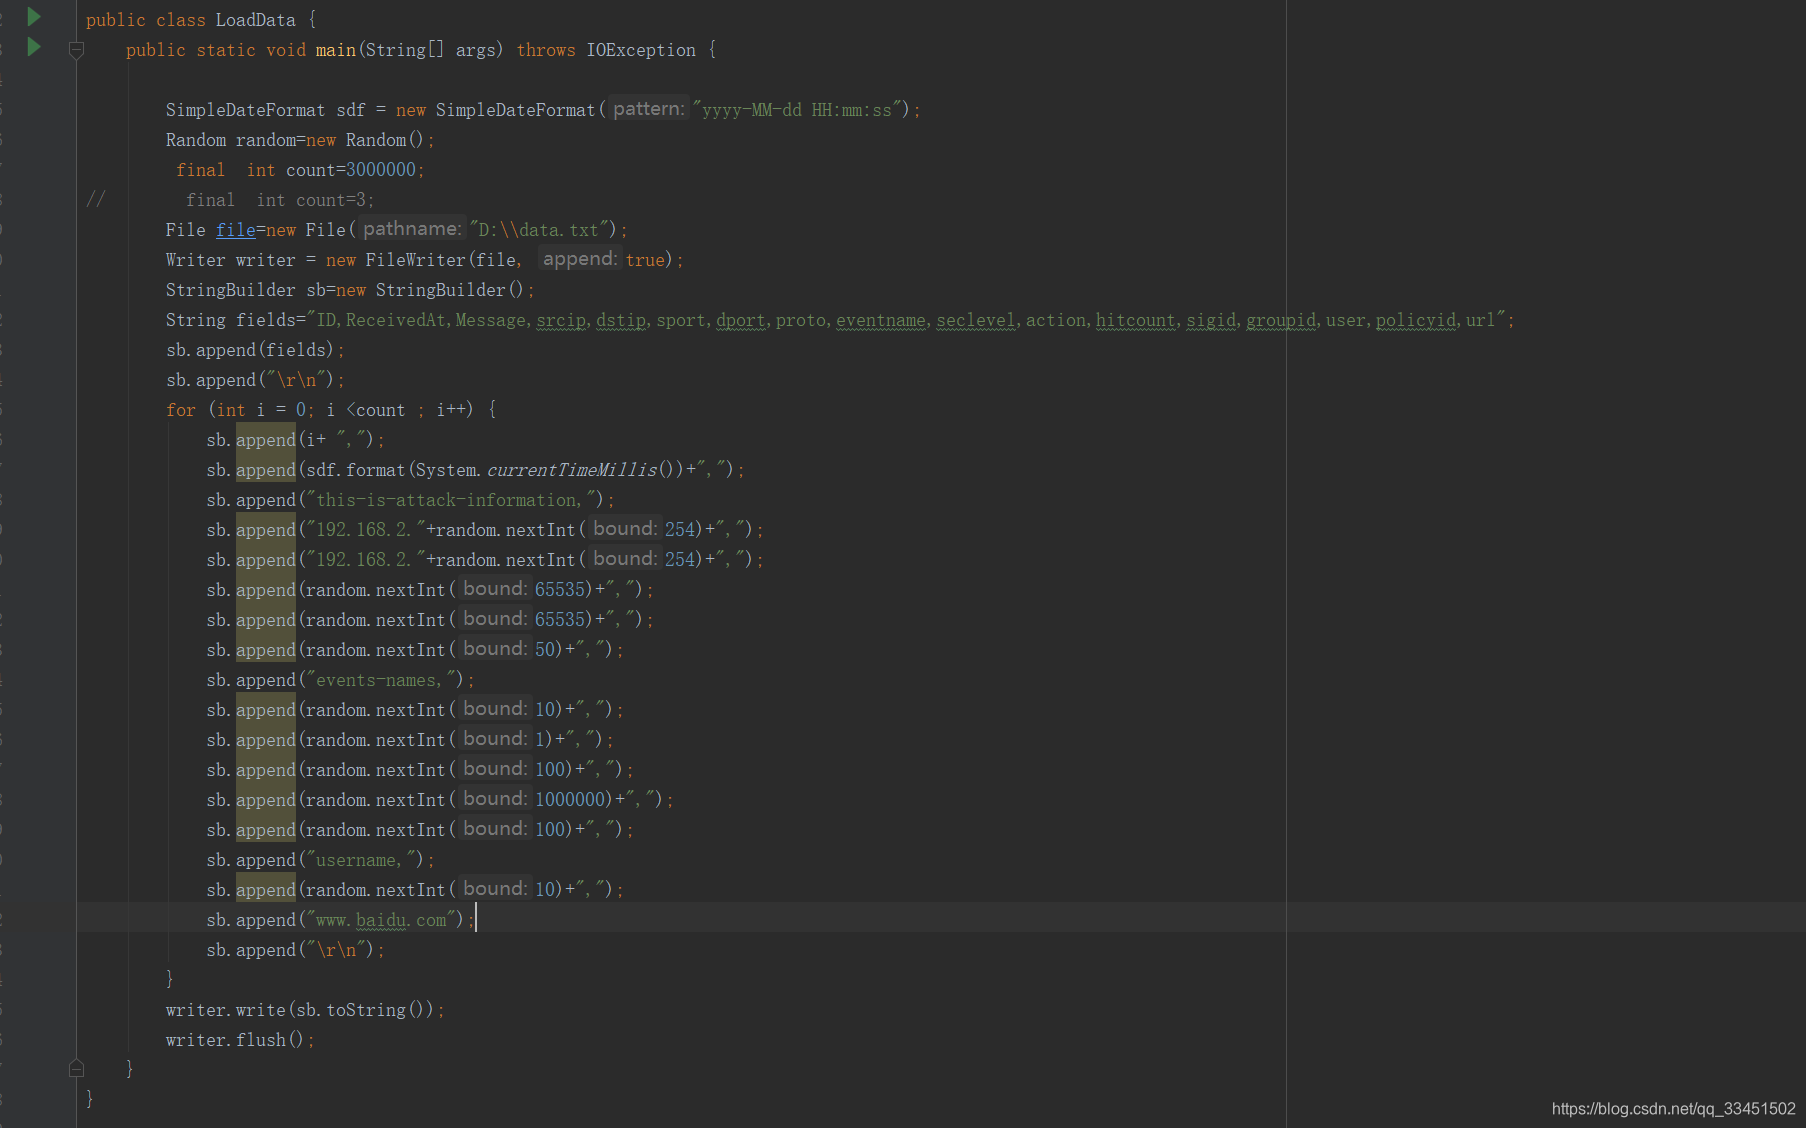Click the pathname parameter hint
This screenshot has height=1128, width=1806.
pyautogui.click(x=413, y=229)
